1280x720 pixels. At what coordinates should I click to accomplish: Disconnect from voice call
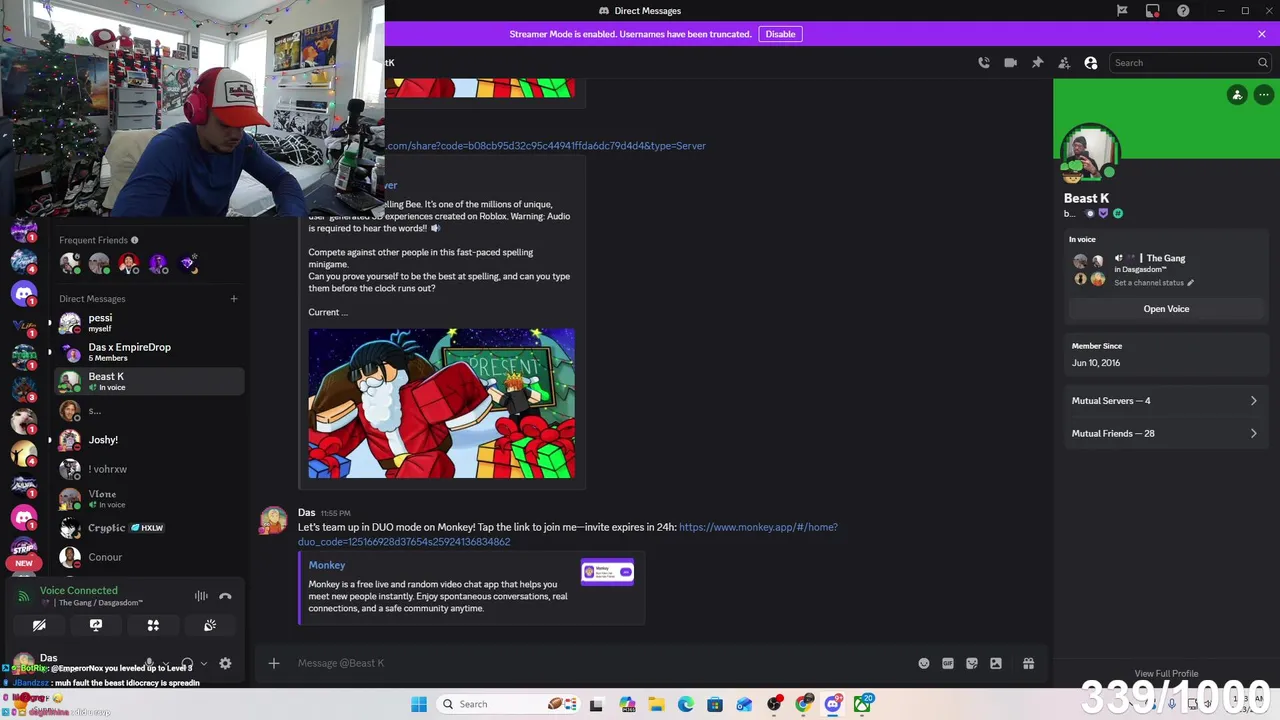coord(225,596)
